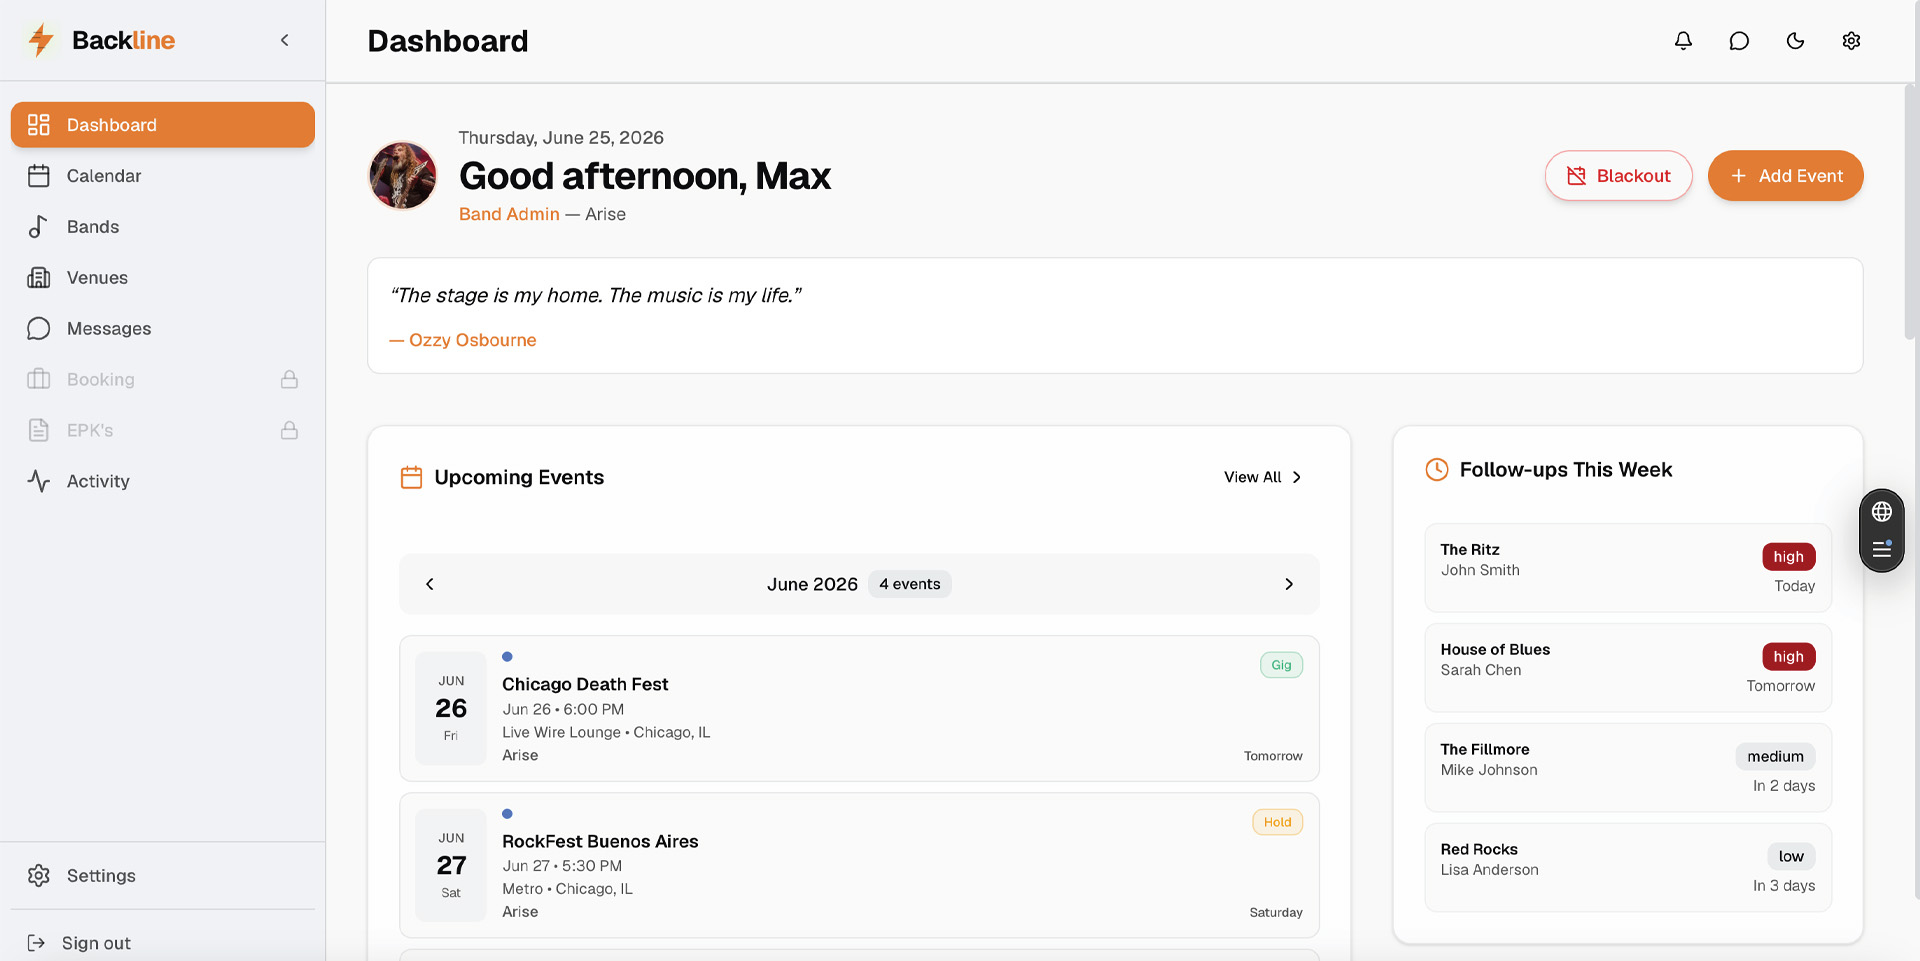Click the Settings gear icon in sidebar

click(x=39, y=876)
